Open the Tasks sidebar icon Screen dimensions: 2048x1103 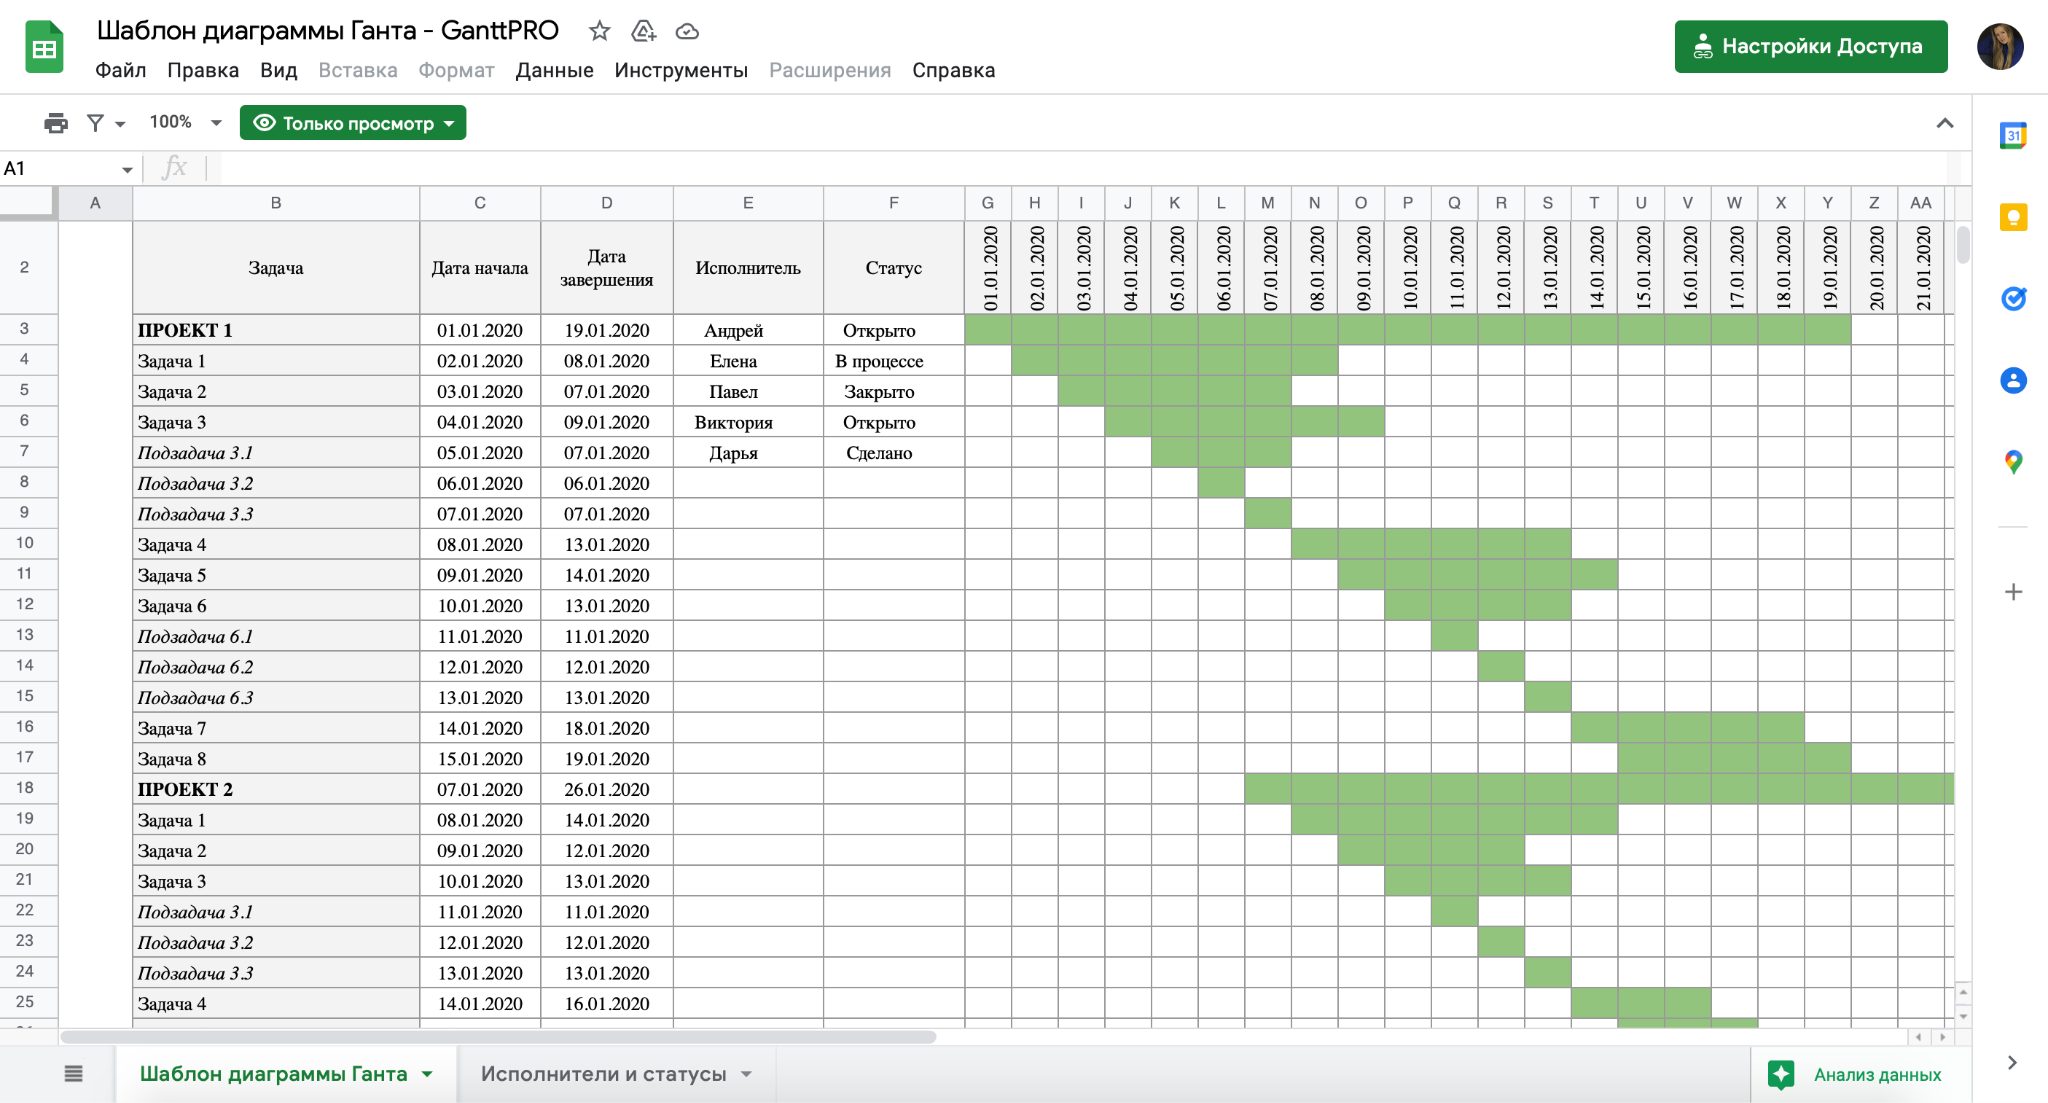2012,298
